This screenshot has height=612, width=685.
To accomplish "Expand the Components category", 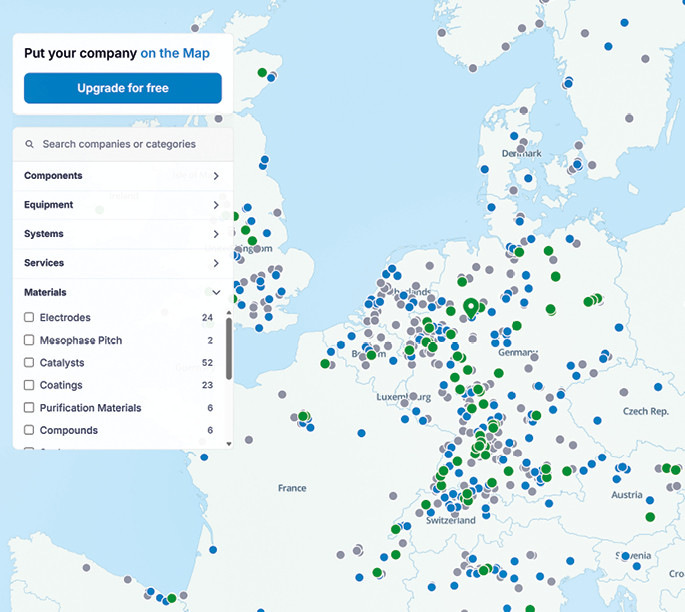I will click(x=216, y=176).
